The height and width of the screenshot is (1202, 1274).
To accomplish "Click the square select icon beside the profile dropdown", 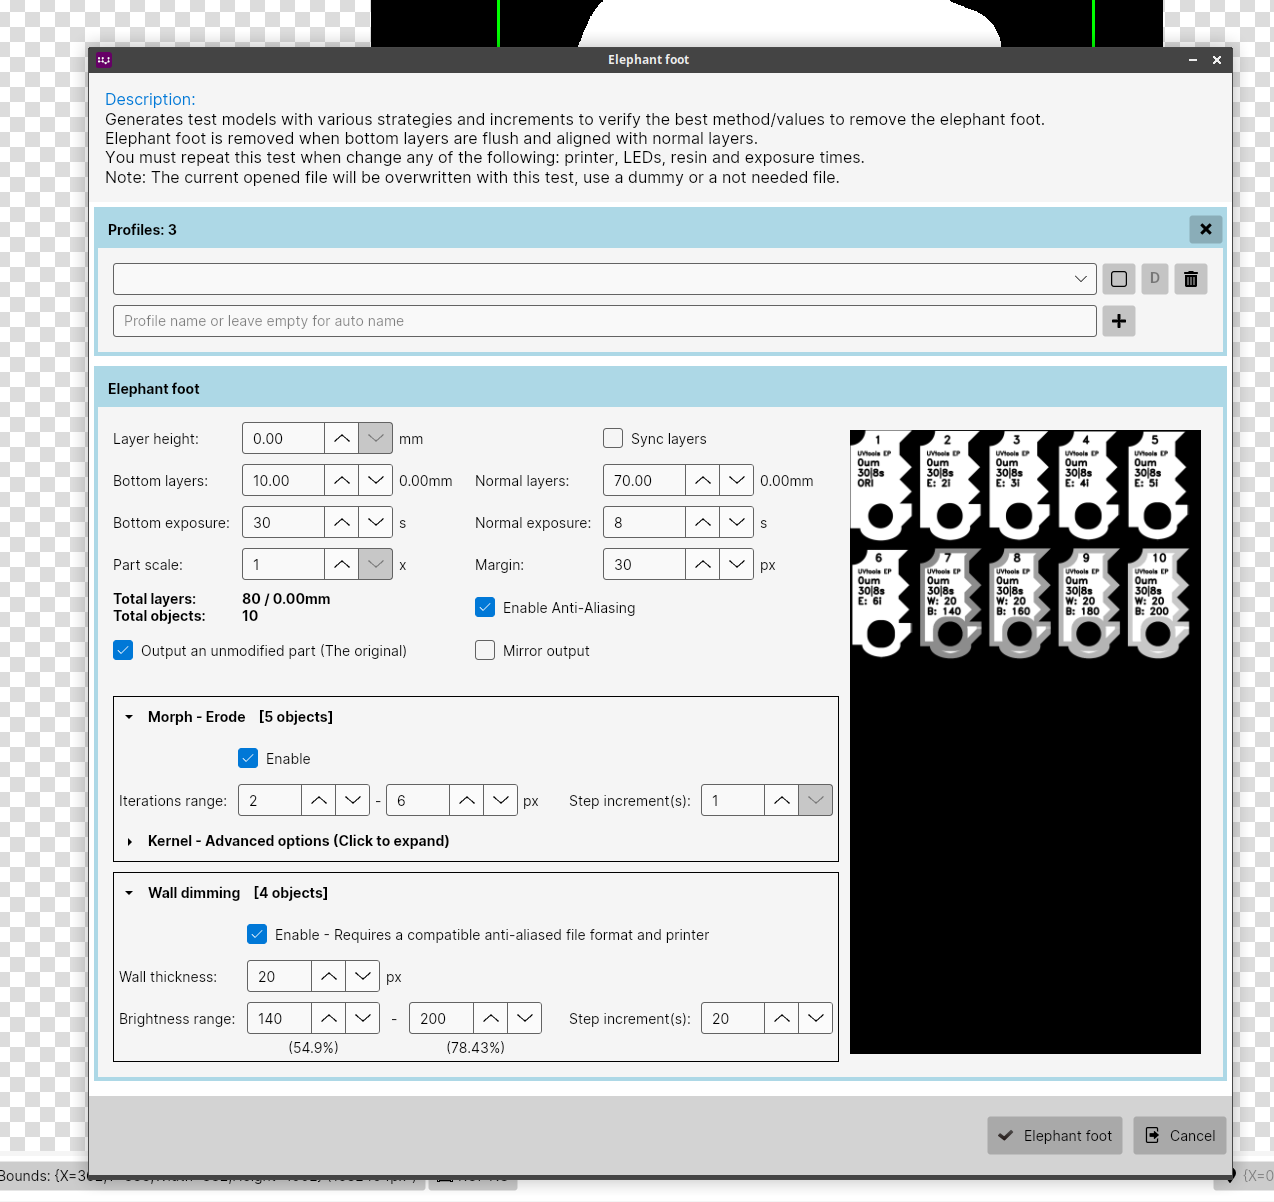I will (1118, 279).
